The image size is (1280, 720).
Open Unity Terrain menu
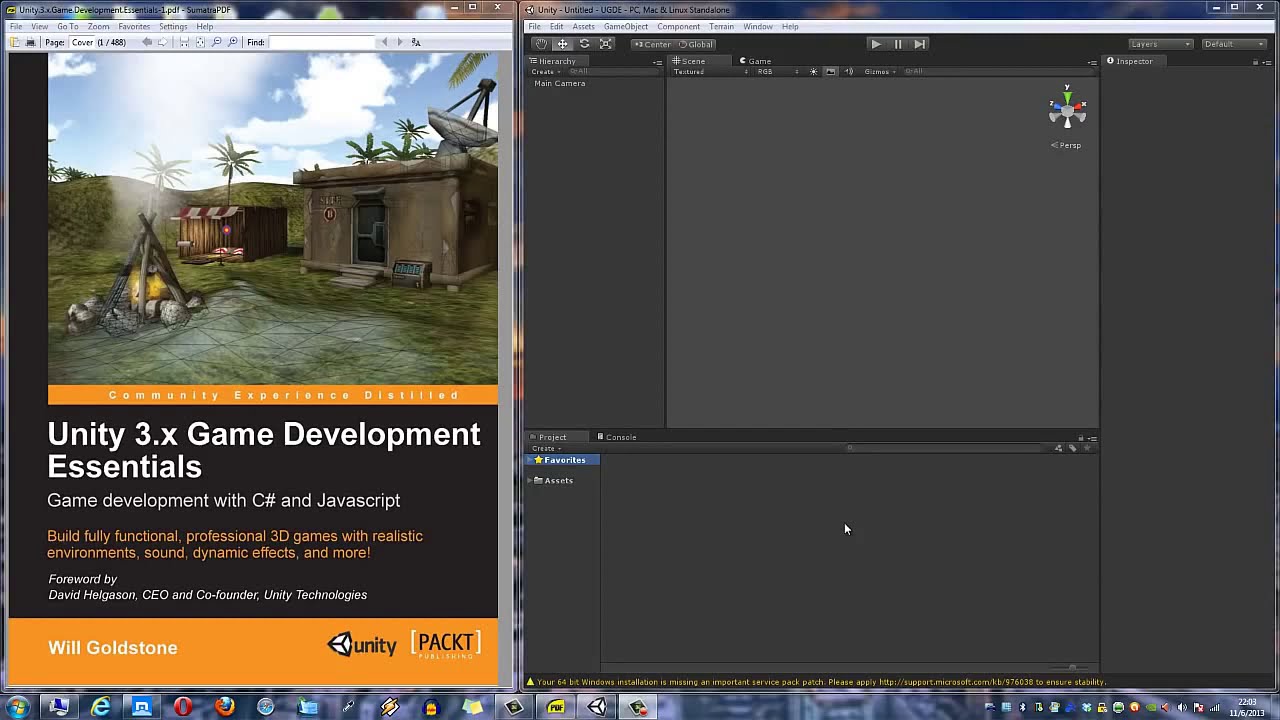point(721,27)
